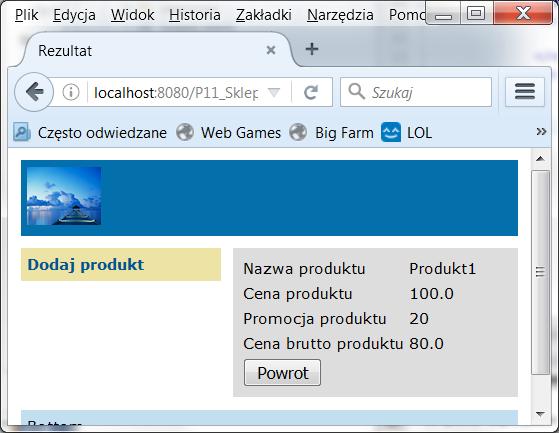
Task: Click the Big Farm globe icon
Action: (298, 133)
